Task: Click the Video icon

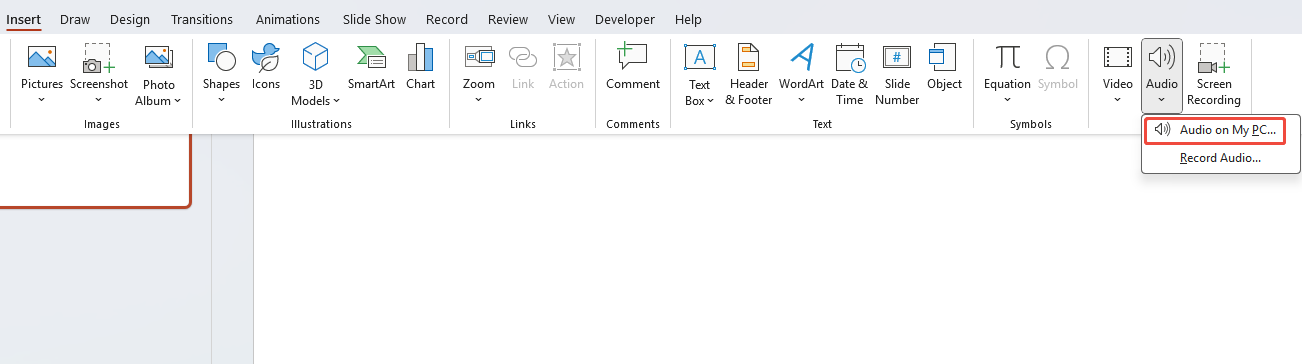Action: click(x=1118, y=58)
